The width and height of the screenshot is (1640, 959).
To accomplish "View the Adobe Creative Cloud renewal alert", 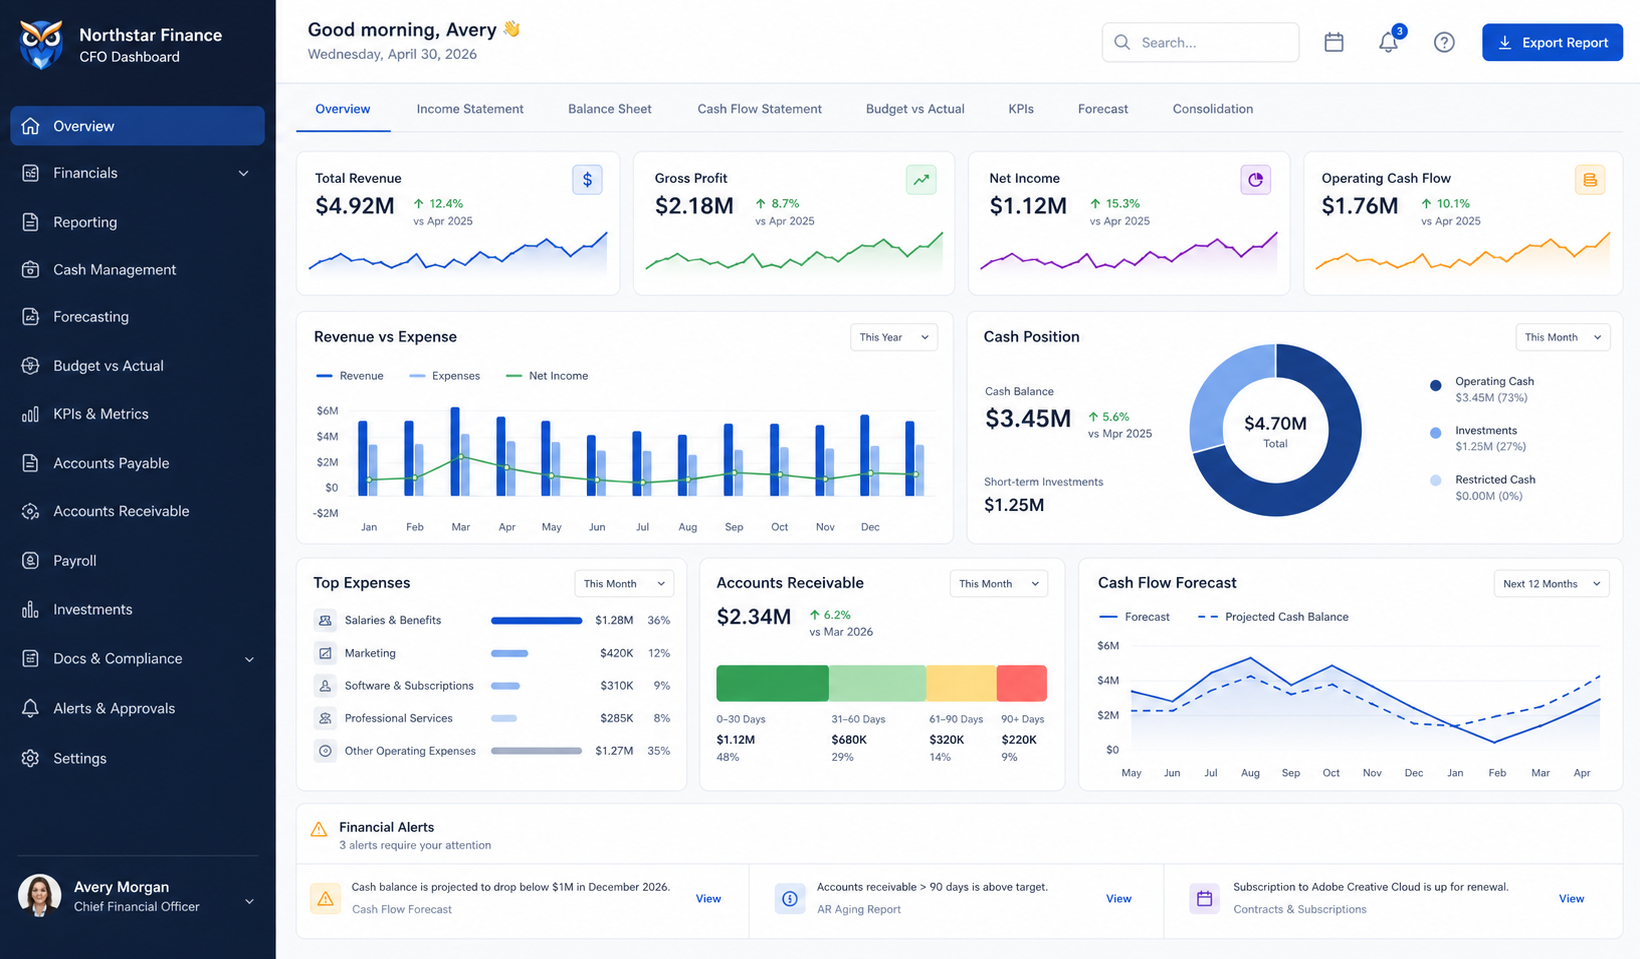I will tap(1572, 899).
